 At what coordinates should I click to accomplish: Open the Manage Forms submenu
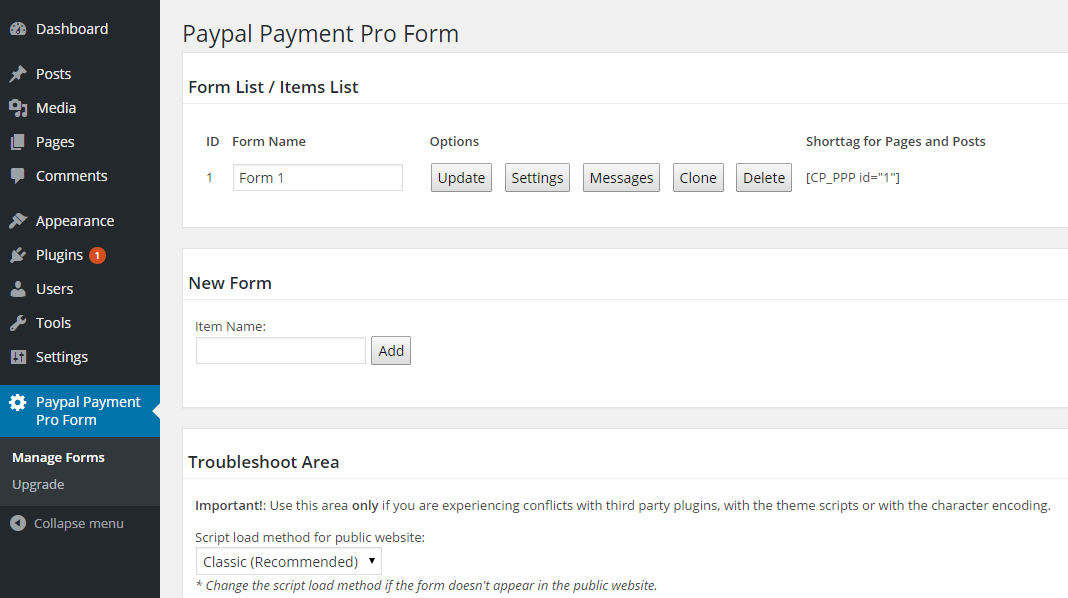pyautogui.click(x=59, y=458)
